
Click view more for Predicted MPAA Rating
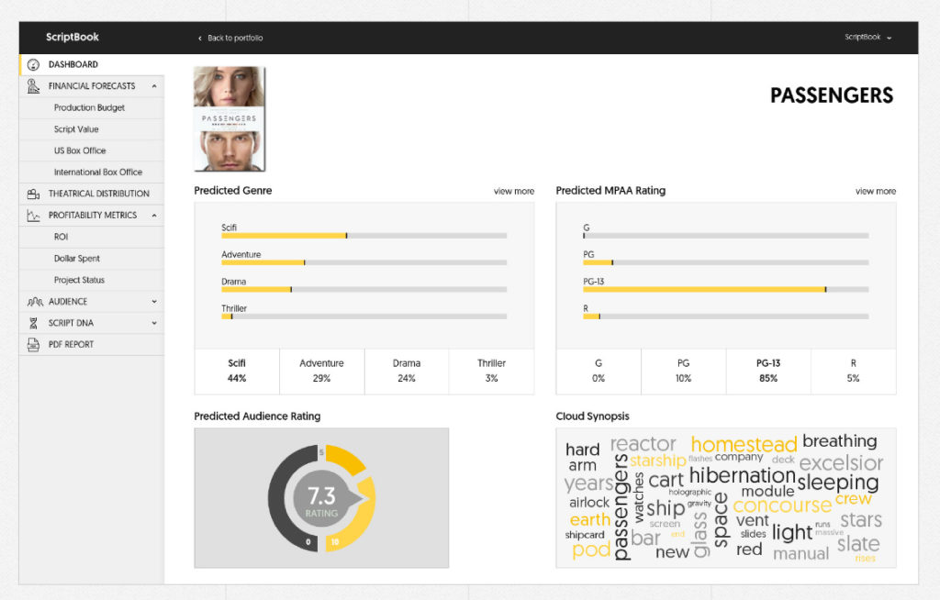[875, 191]
